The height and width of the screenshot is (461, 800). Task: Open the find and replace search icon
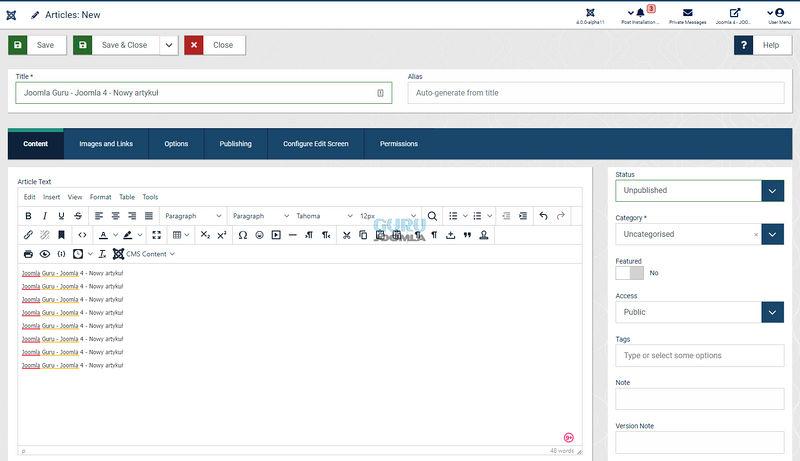(x=432, y=216)
